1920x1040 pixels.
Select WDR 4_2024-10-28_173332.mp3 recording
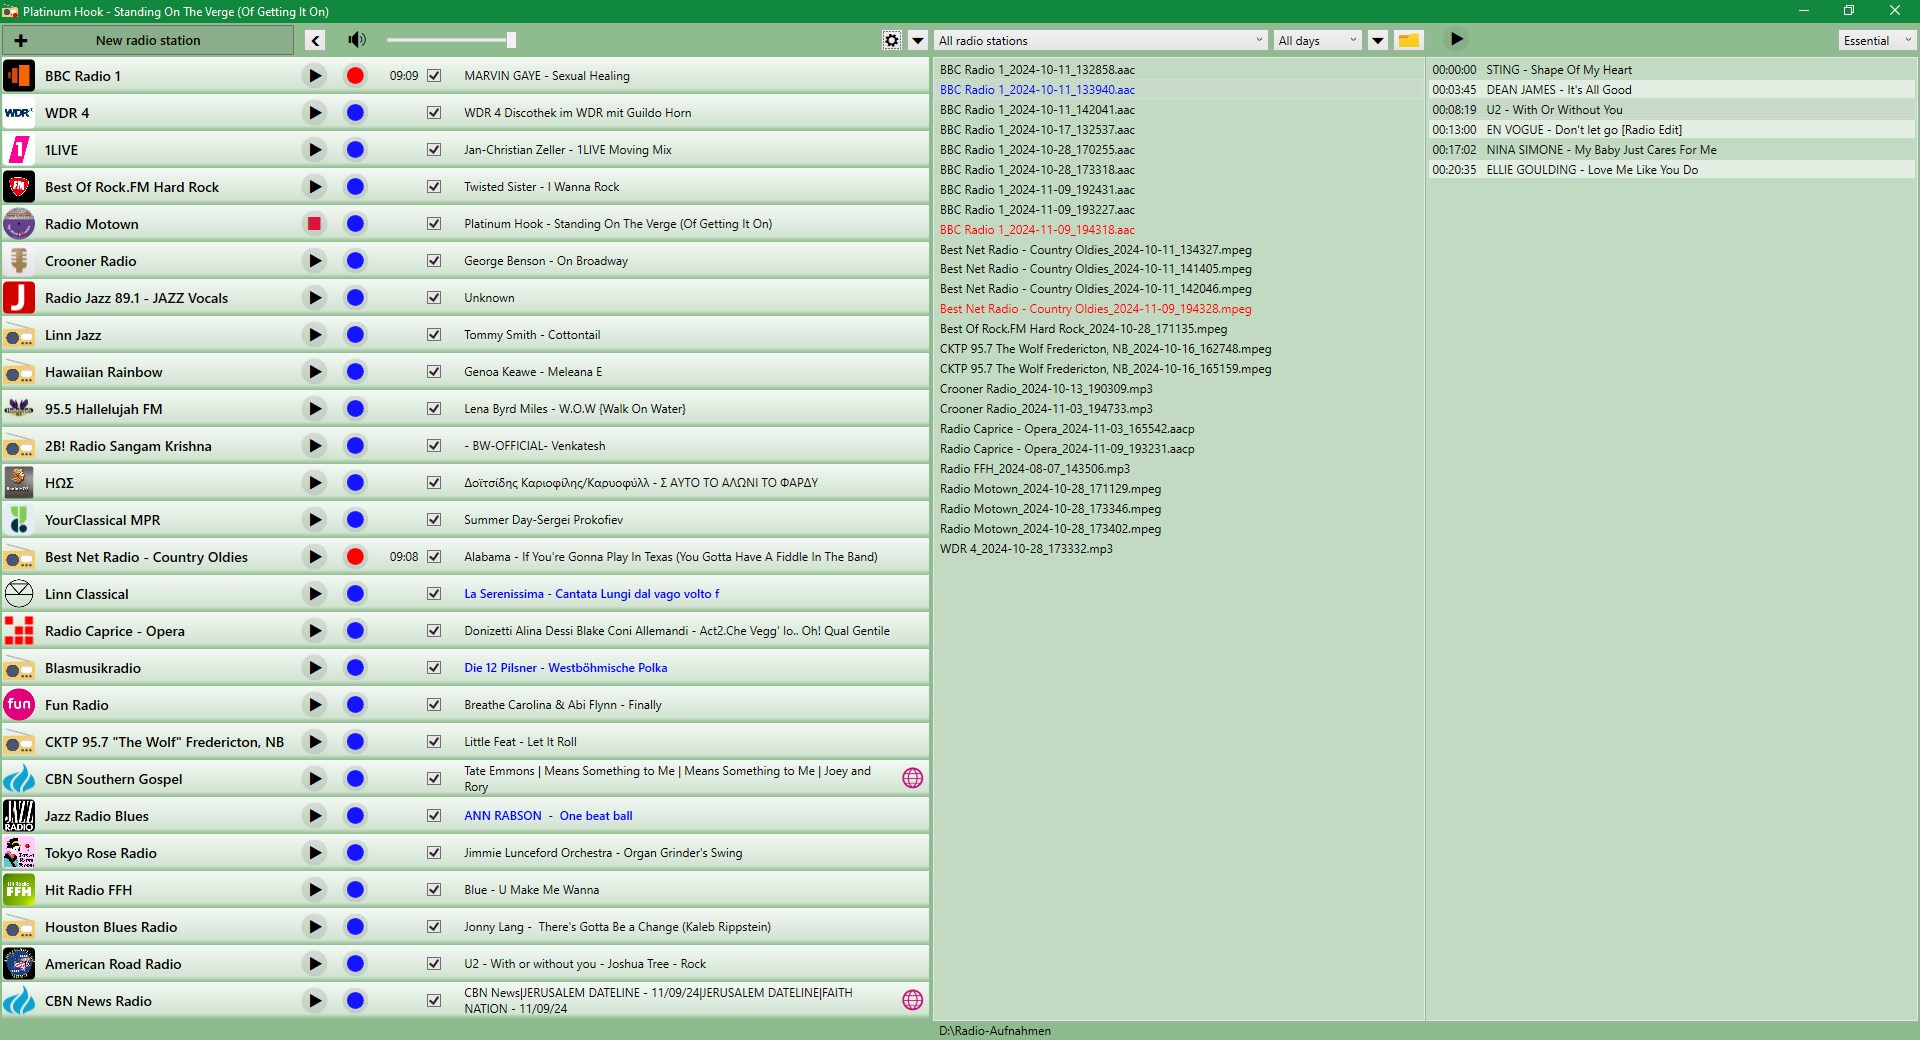point(1026,549)
